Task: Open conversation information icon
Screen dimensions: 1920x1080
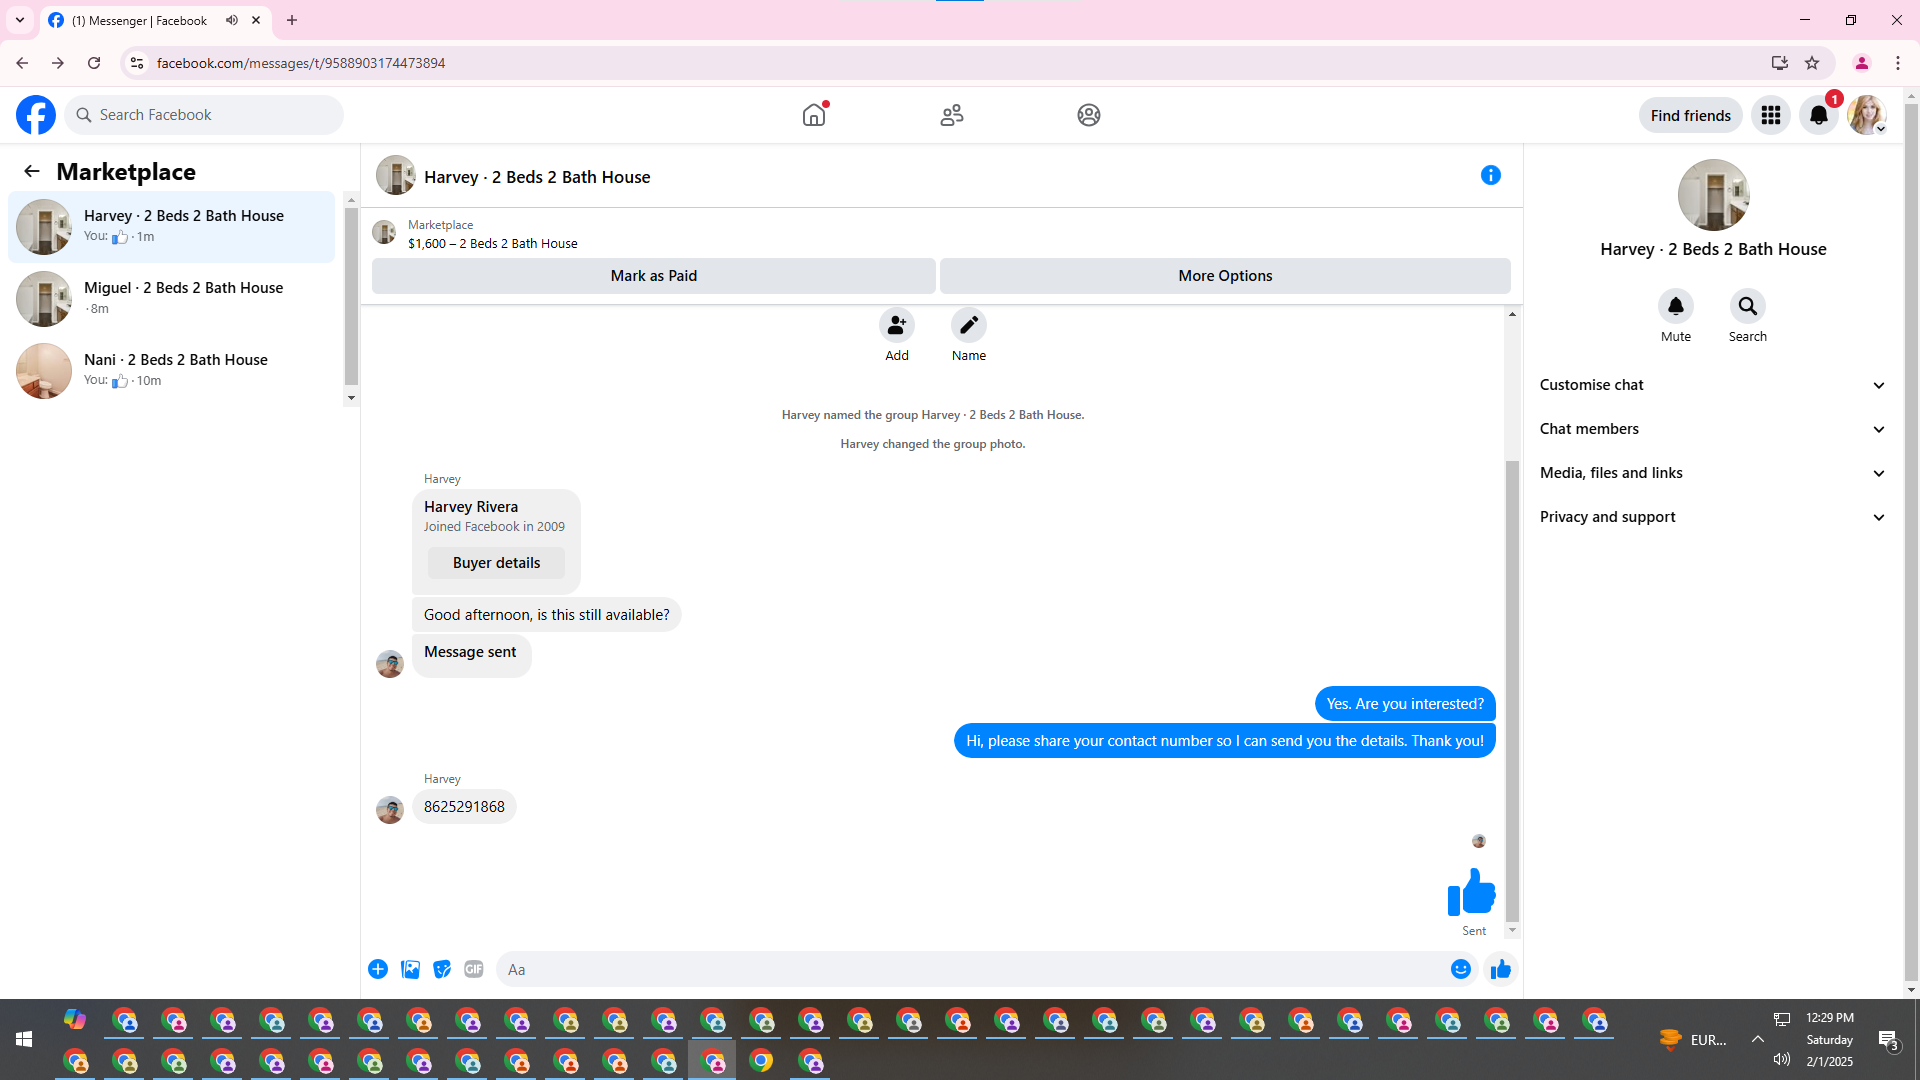Action: coord(1490,176)
